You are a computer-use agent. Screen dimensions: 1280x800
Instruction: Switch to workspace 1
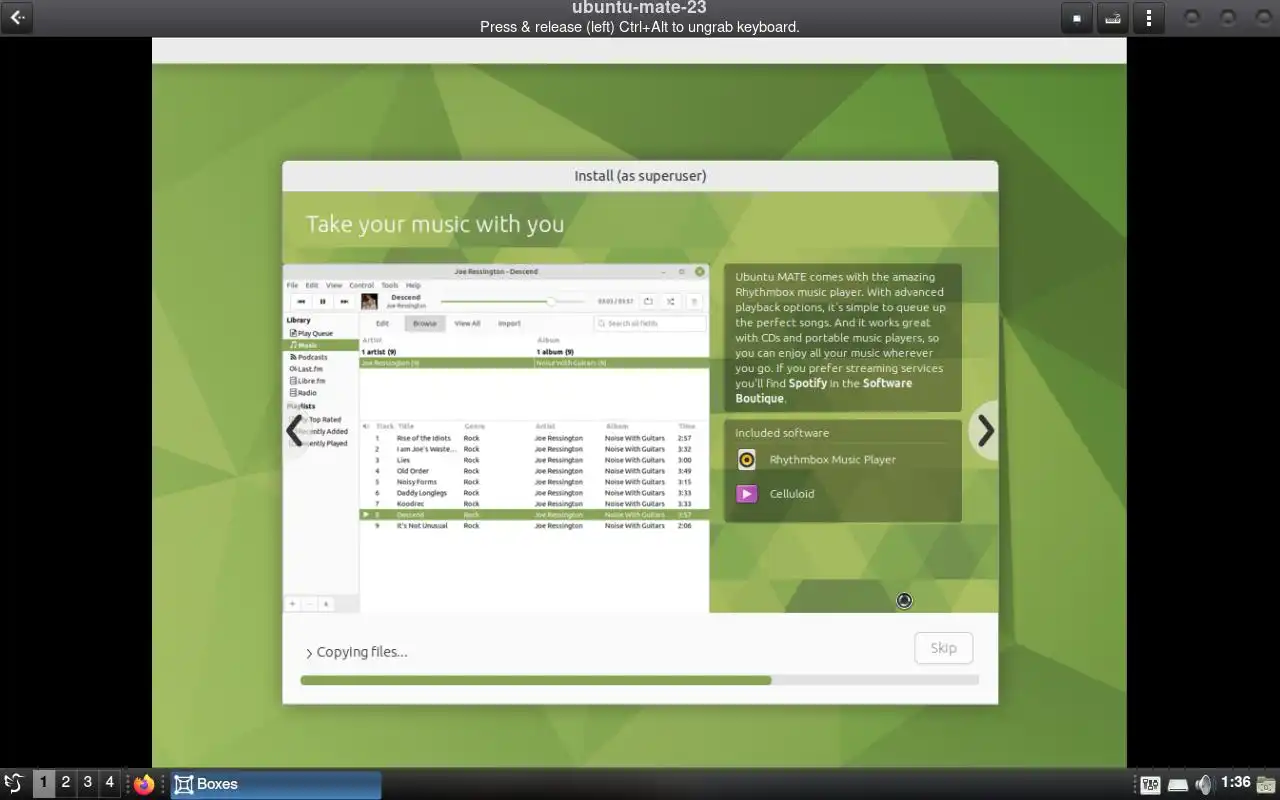(43, 783)
